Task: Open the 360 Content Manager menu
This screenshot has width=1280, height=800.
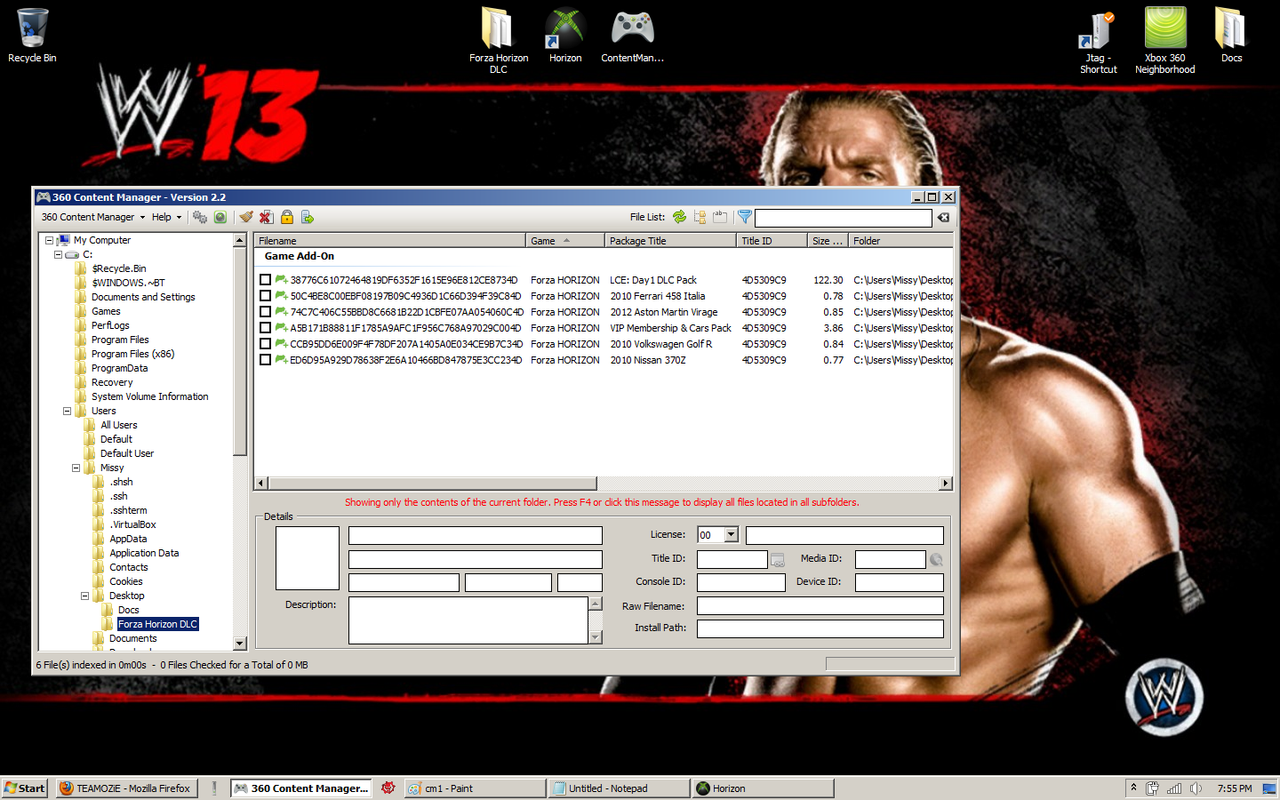Action: coord(88,217)
